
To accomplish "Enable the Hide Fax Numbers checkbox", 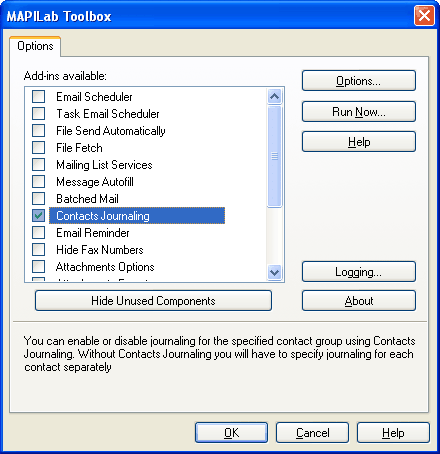I will (38, 250).
